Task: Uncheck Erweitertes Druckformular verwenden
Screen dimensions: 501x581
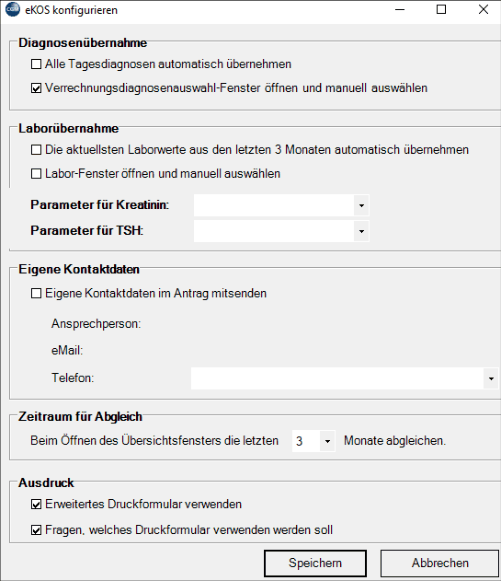Action: tap(36, 504)
